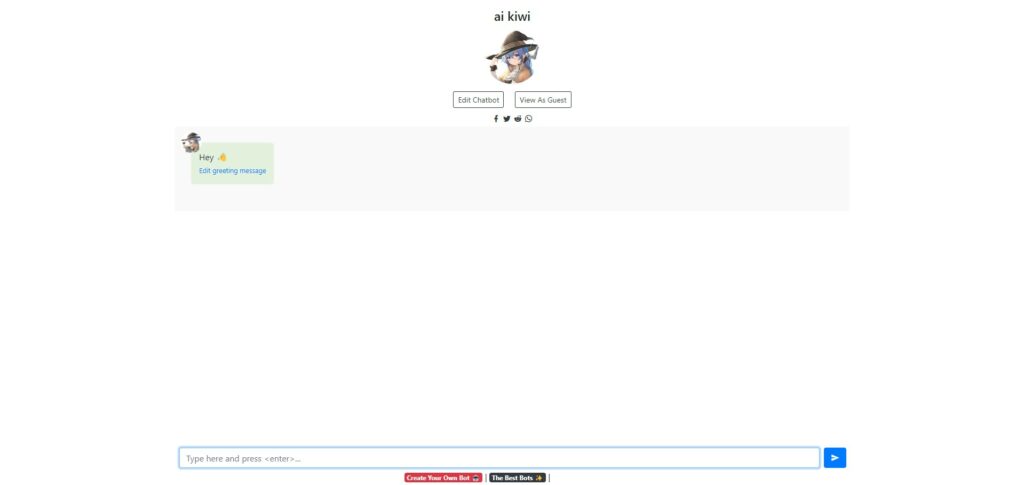The height and width of the screenshot is (485, 1024).
Task: Click the Hey text in greeting message
Action: 206,157
